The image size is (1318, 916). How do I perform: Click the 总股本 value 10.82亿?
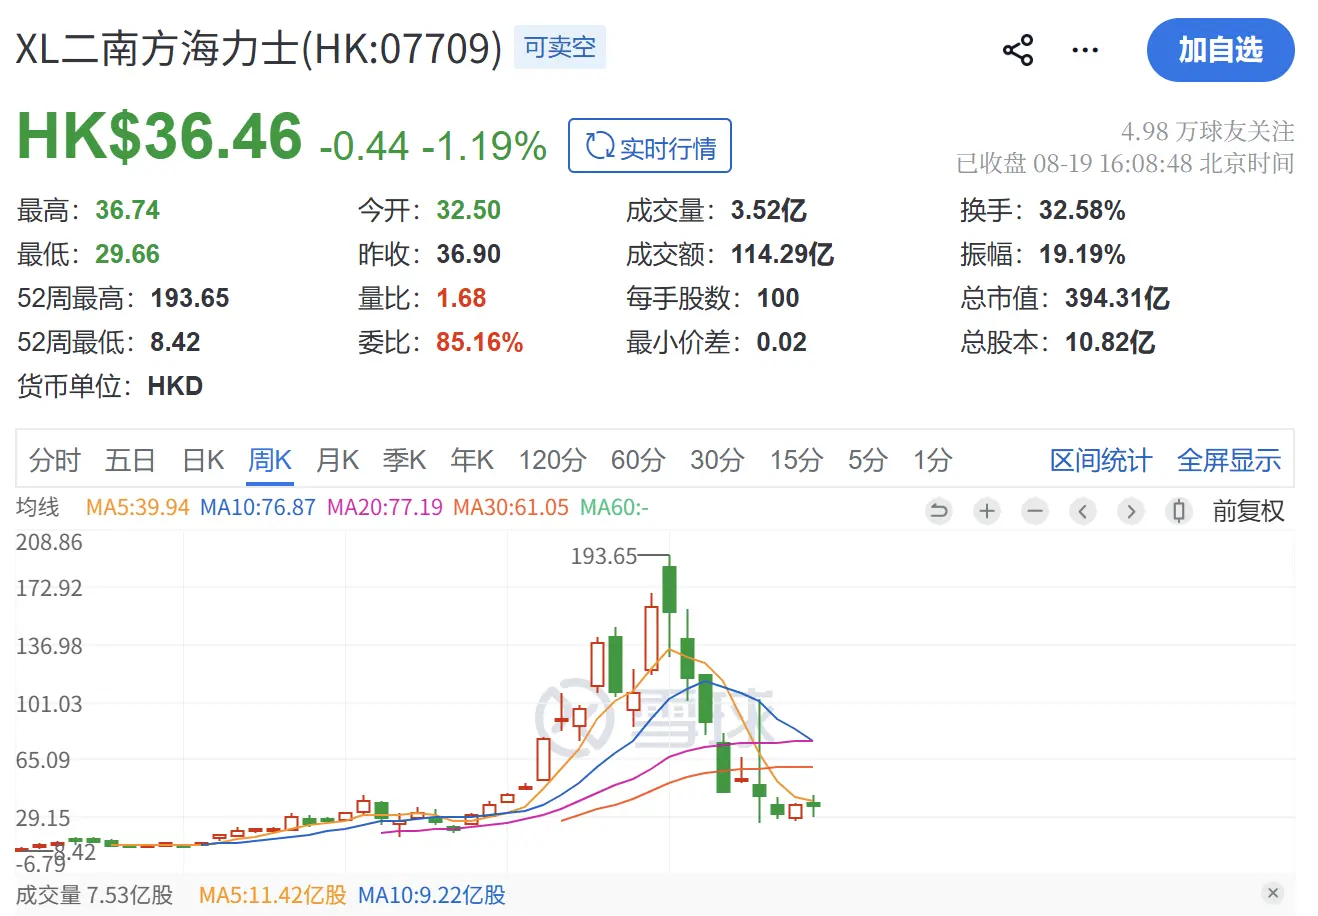coord(1110,342)
